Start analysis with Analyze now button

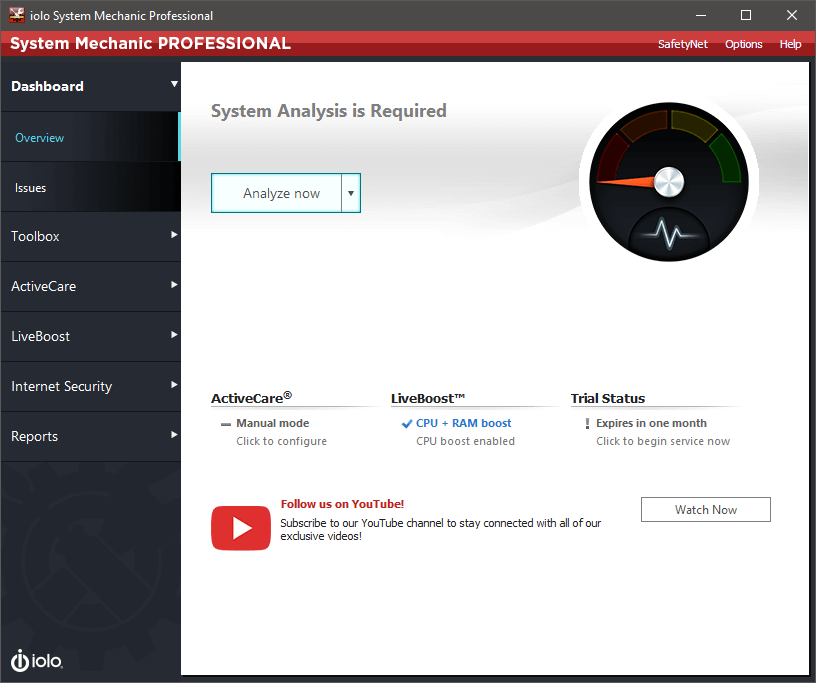tap(277, 193)
